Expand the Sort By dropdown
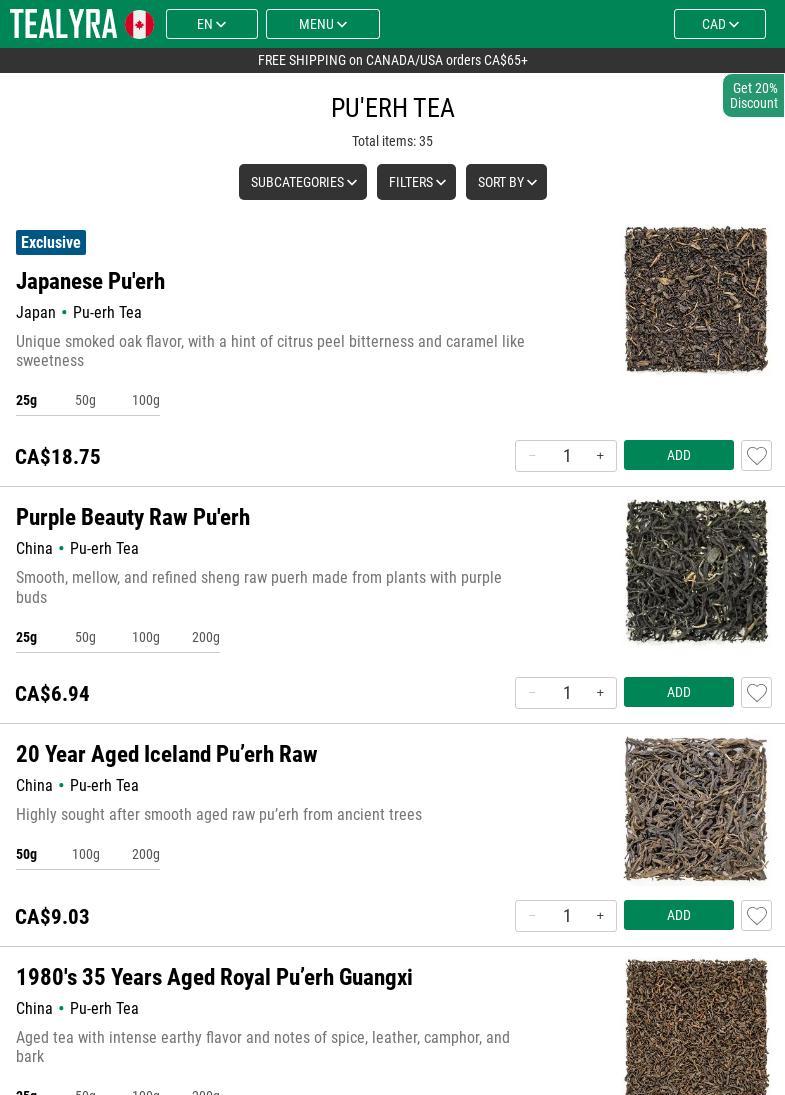This screenshot has height=1095, width=785. [x=506, y=182]
